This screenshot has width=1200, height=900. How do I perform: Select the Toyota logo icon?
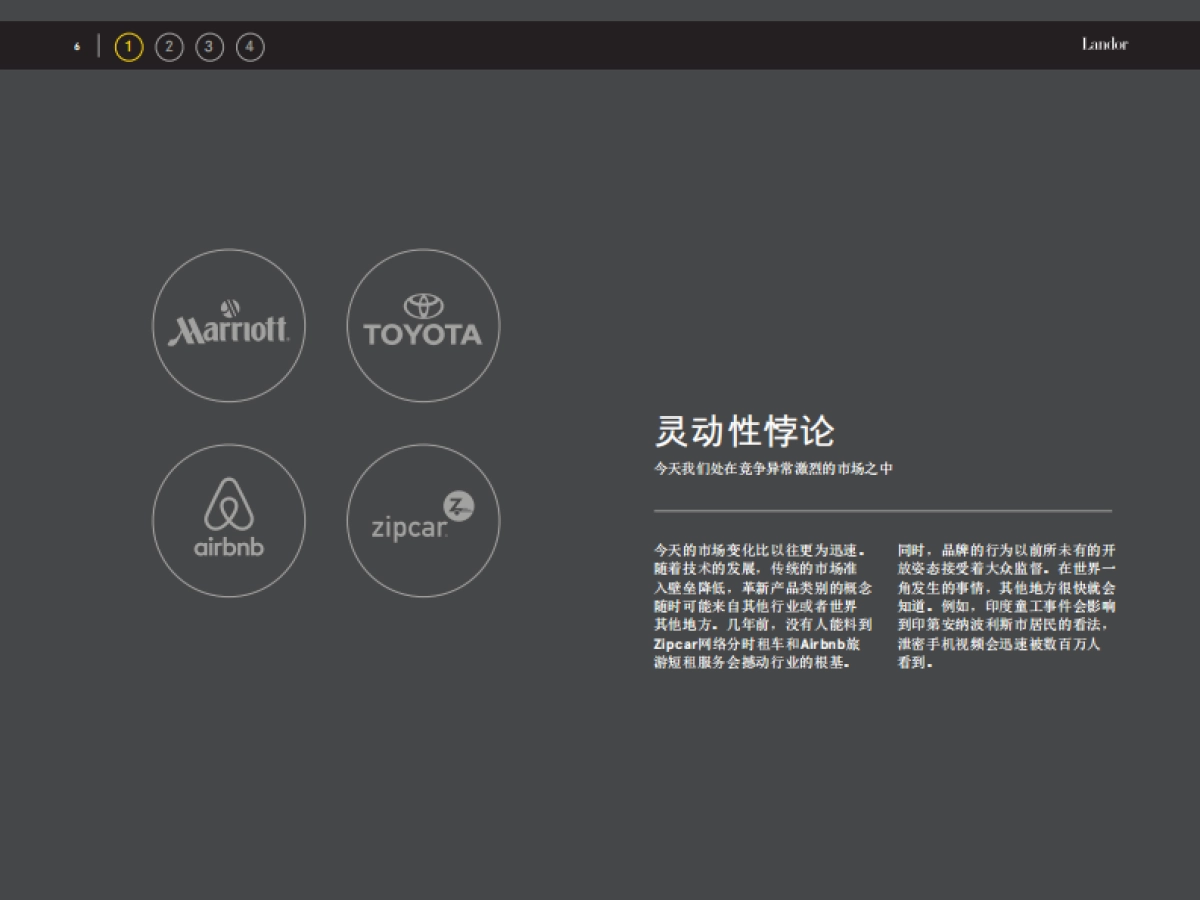pyautogui.click(x=423, y=325)
